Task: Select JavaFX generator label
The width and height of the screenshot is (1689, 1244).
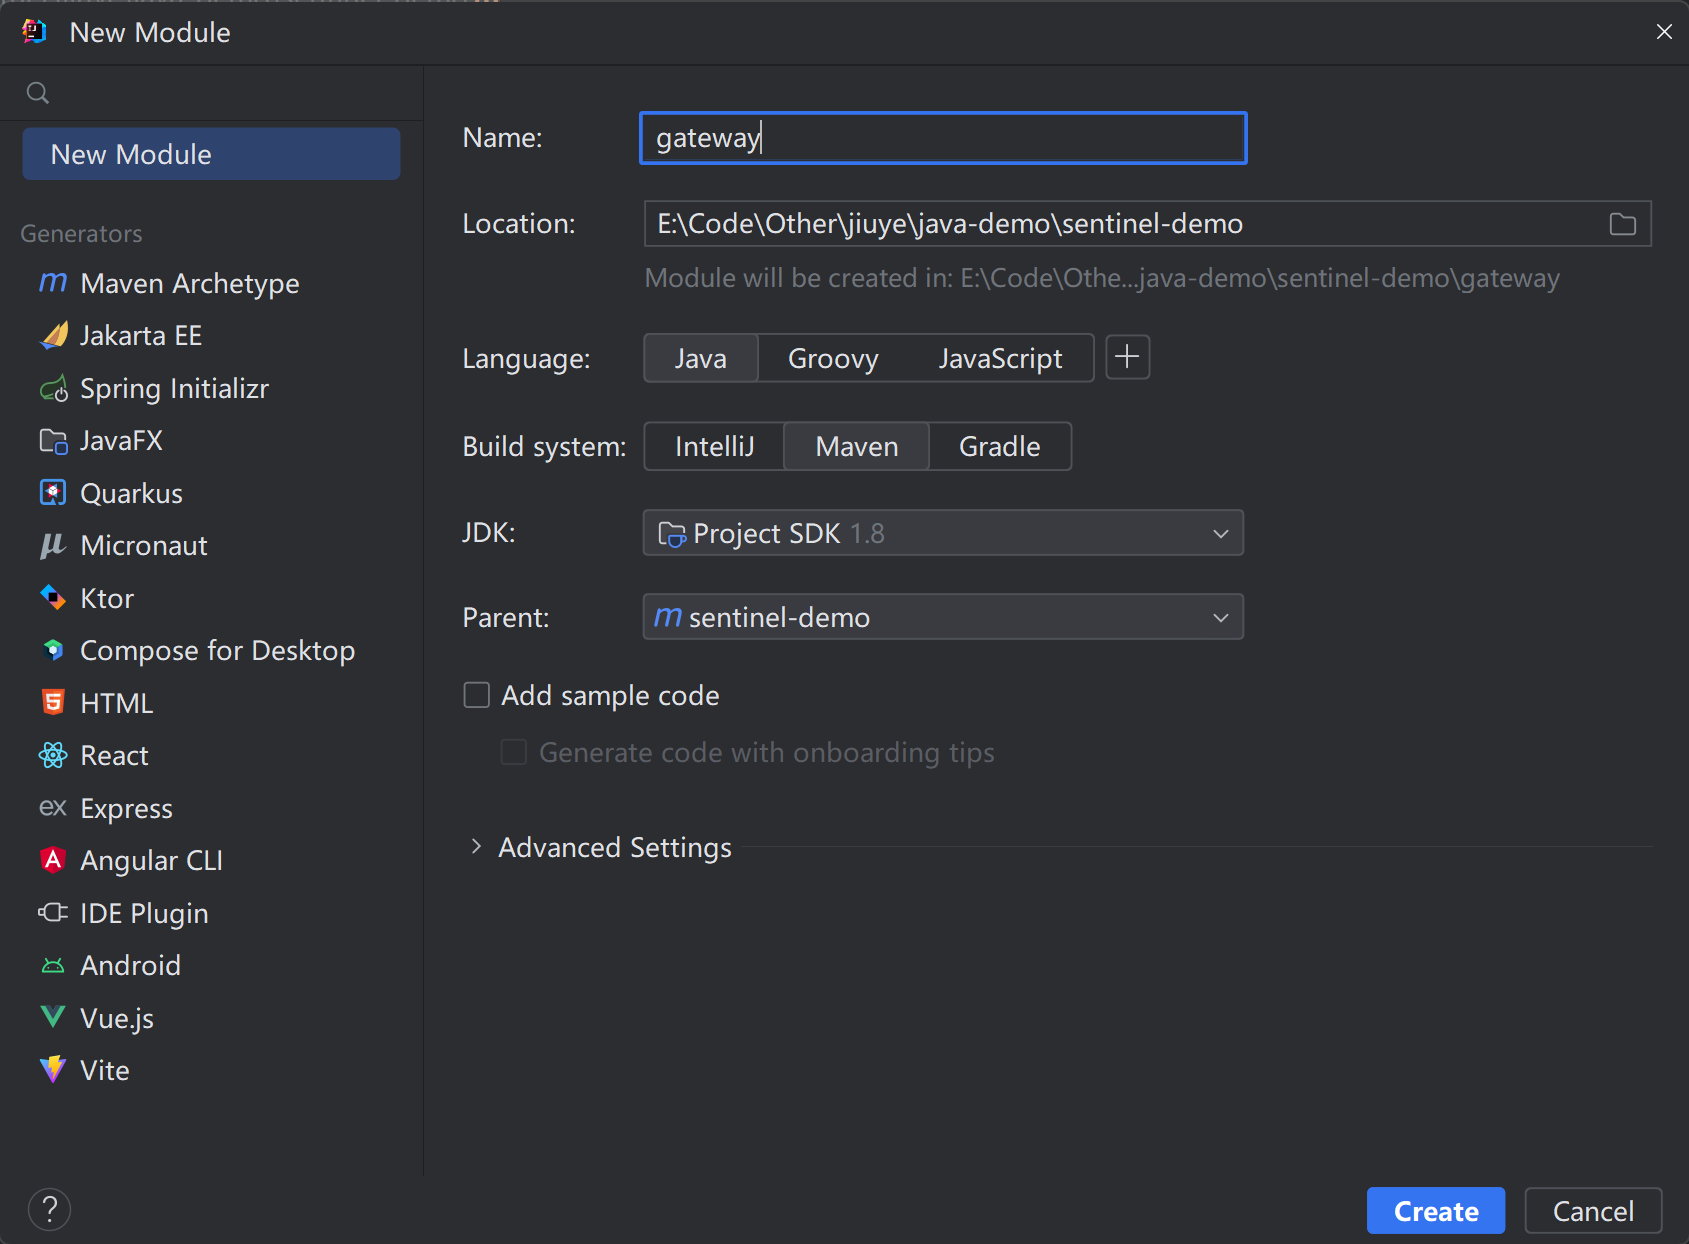Action: click(x=121, y=441)
